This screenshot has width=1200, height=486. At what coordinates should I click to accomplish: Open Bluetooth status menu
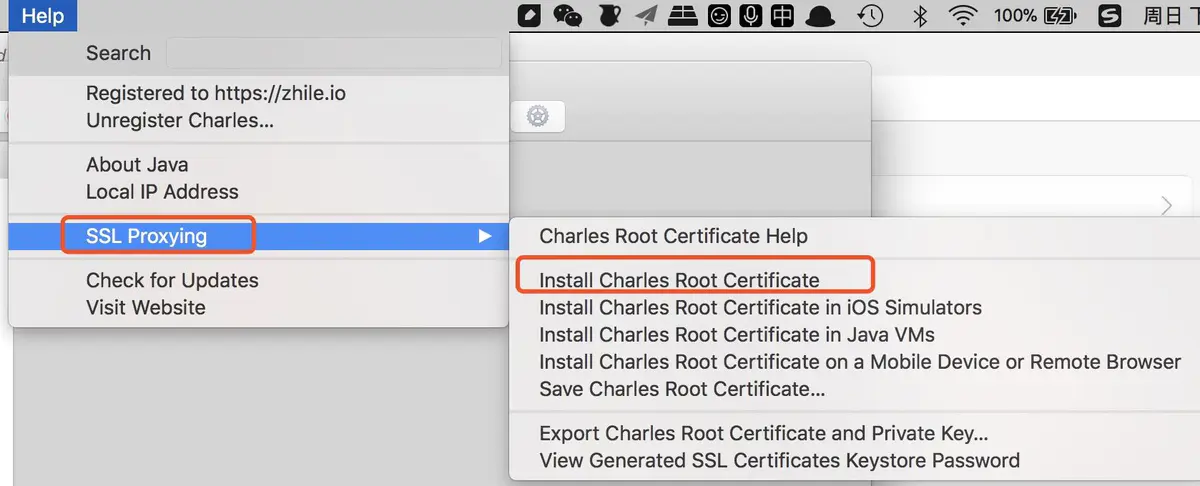(920, 15)
